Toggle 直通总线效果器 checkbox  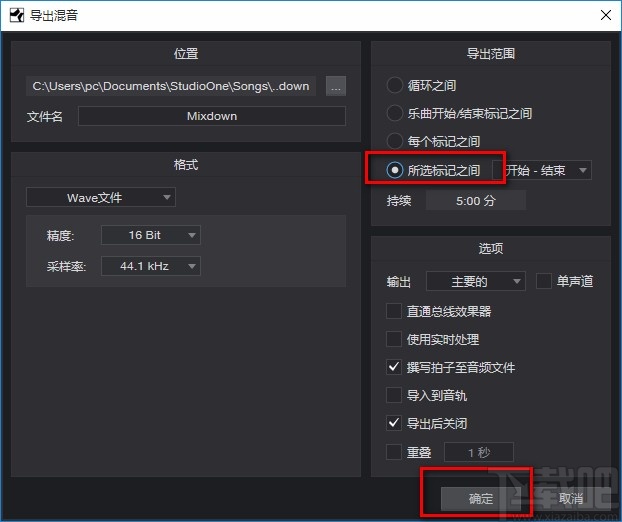pyautogui.click(x=394, y=311)
